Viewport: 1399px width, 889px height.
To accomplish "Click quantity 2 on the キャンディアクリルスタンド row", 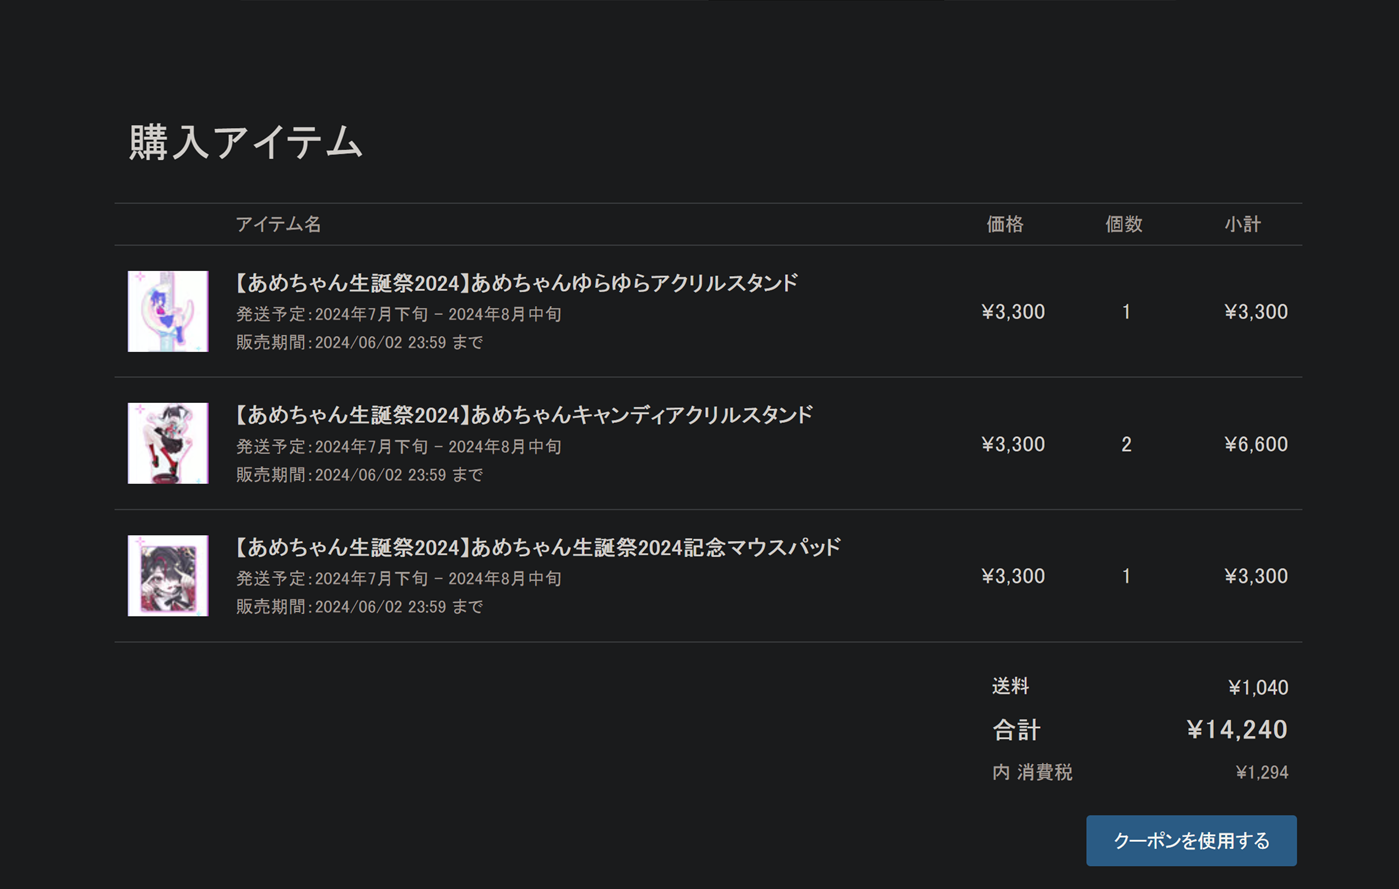I will pos(1126,444).
